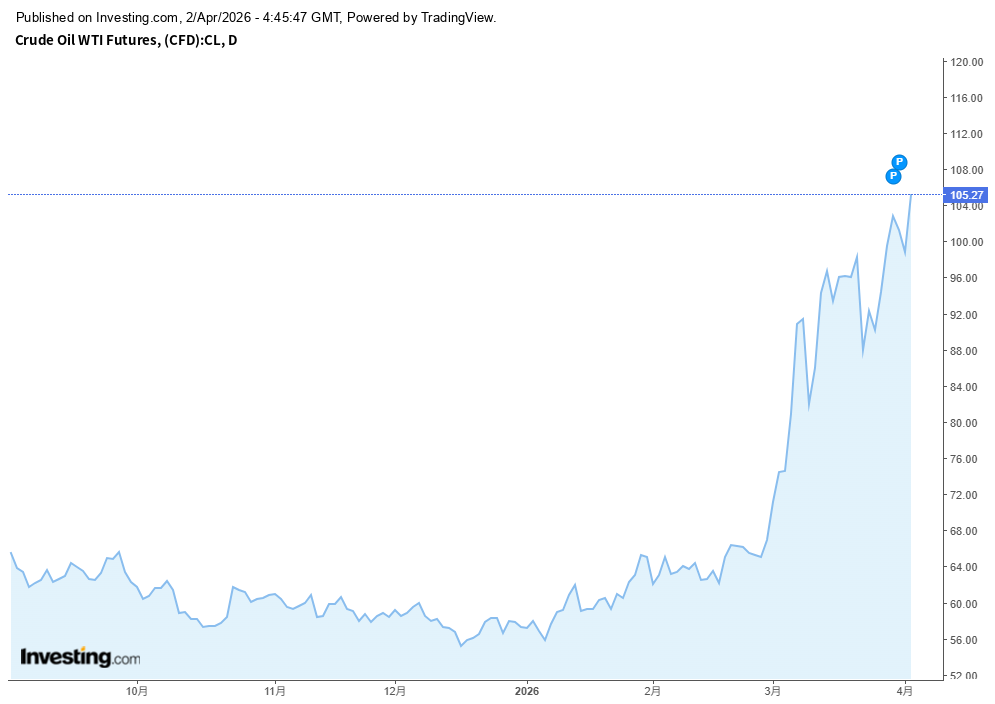This screenshot has height=704, width=995.
Task: Click the 68.00 price axis label
Action: click(966, 531)
